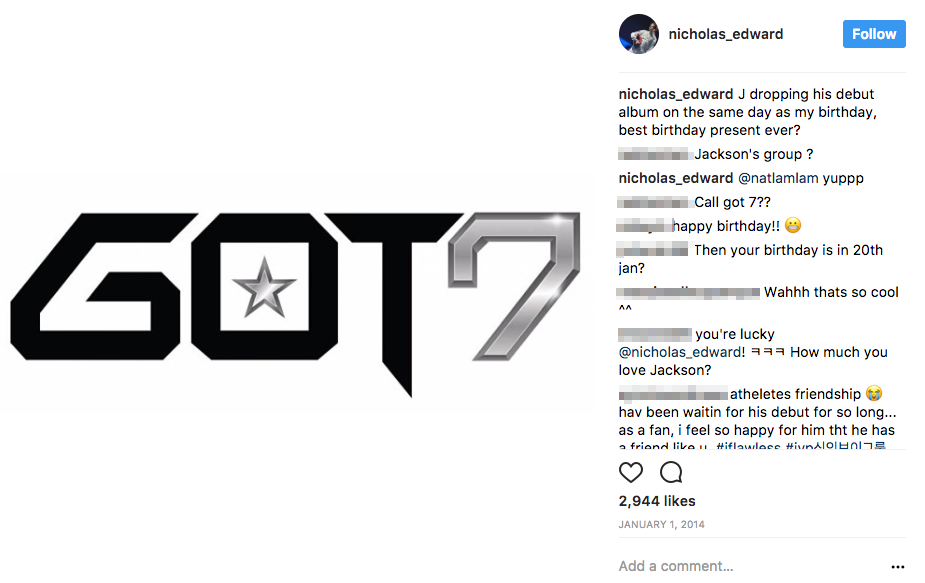Open nicholas_edward's profile picture avatar
The image size is (925, 583).
[x=639, y=34]
